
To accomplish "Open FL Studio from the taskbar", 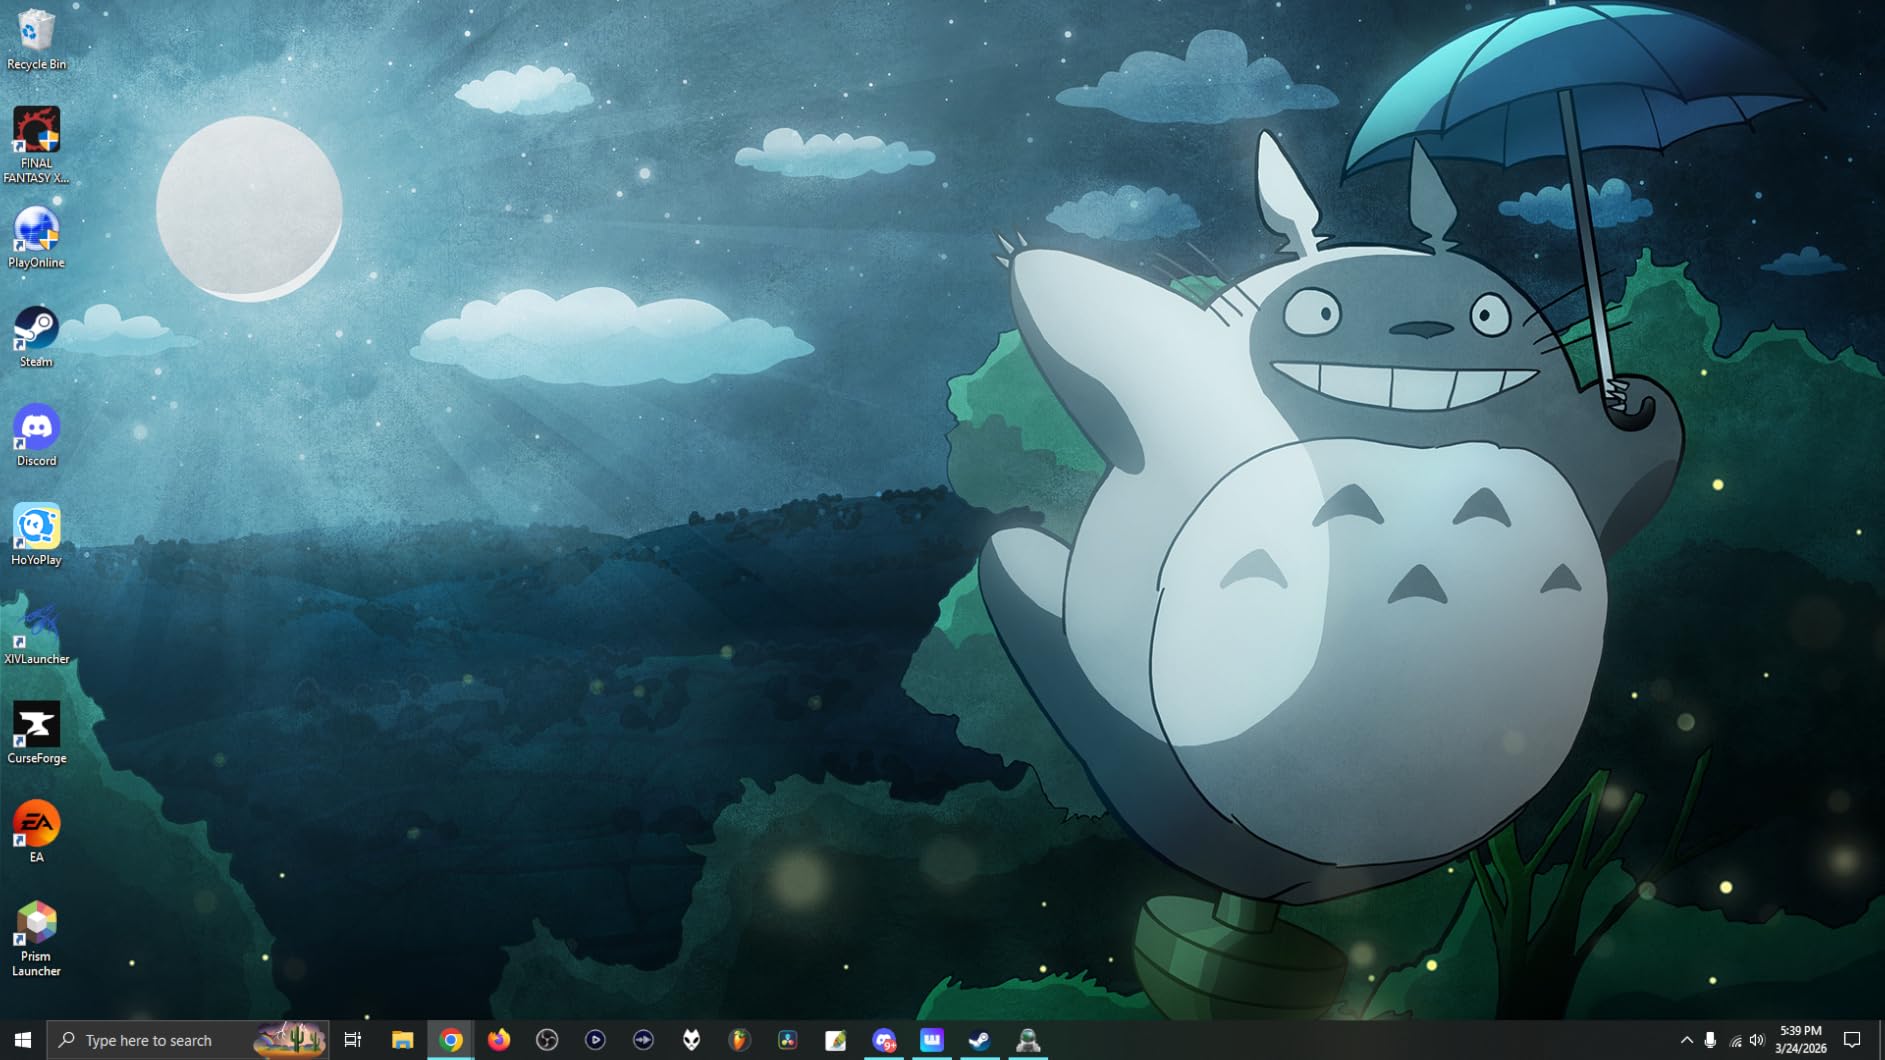I will [x=739, y=1040].
